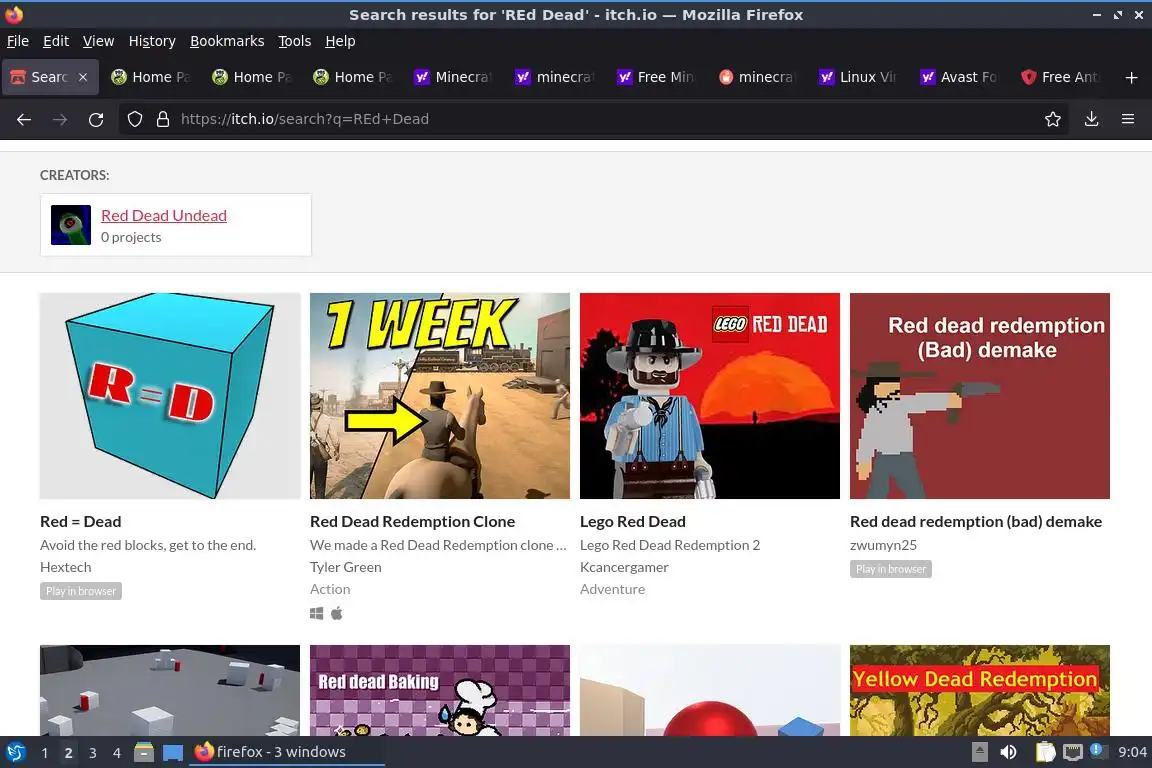
Task: Open the History menu
Action: (x=152, y=41)
